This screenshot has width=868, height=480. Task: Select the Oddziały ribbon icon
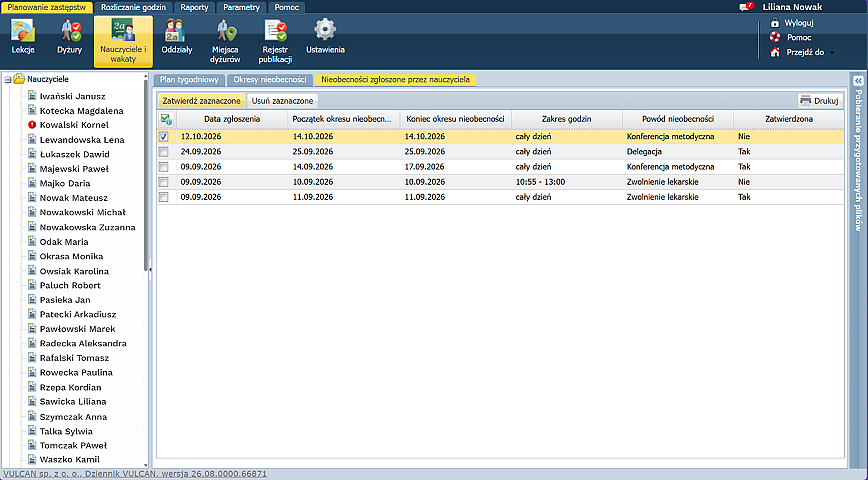177,30
